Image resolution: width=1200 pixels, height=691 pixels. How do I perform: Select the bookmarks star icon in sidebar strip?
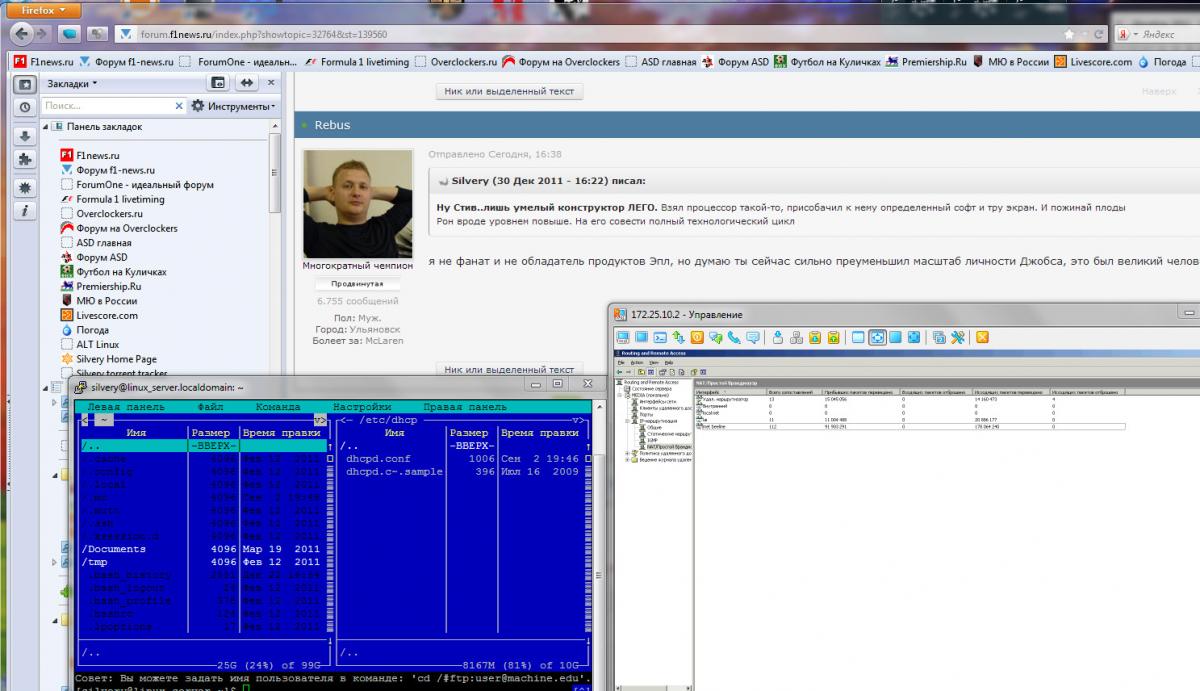pyautogui.click(x=25, y=84)
